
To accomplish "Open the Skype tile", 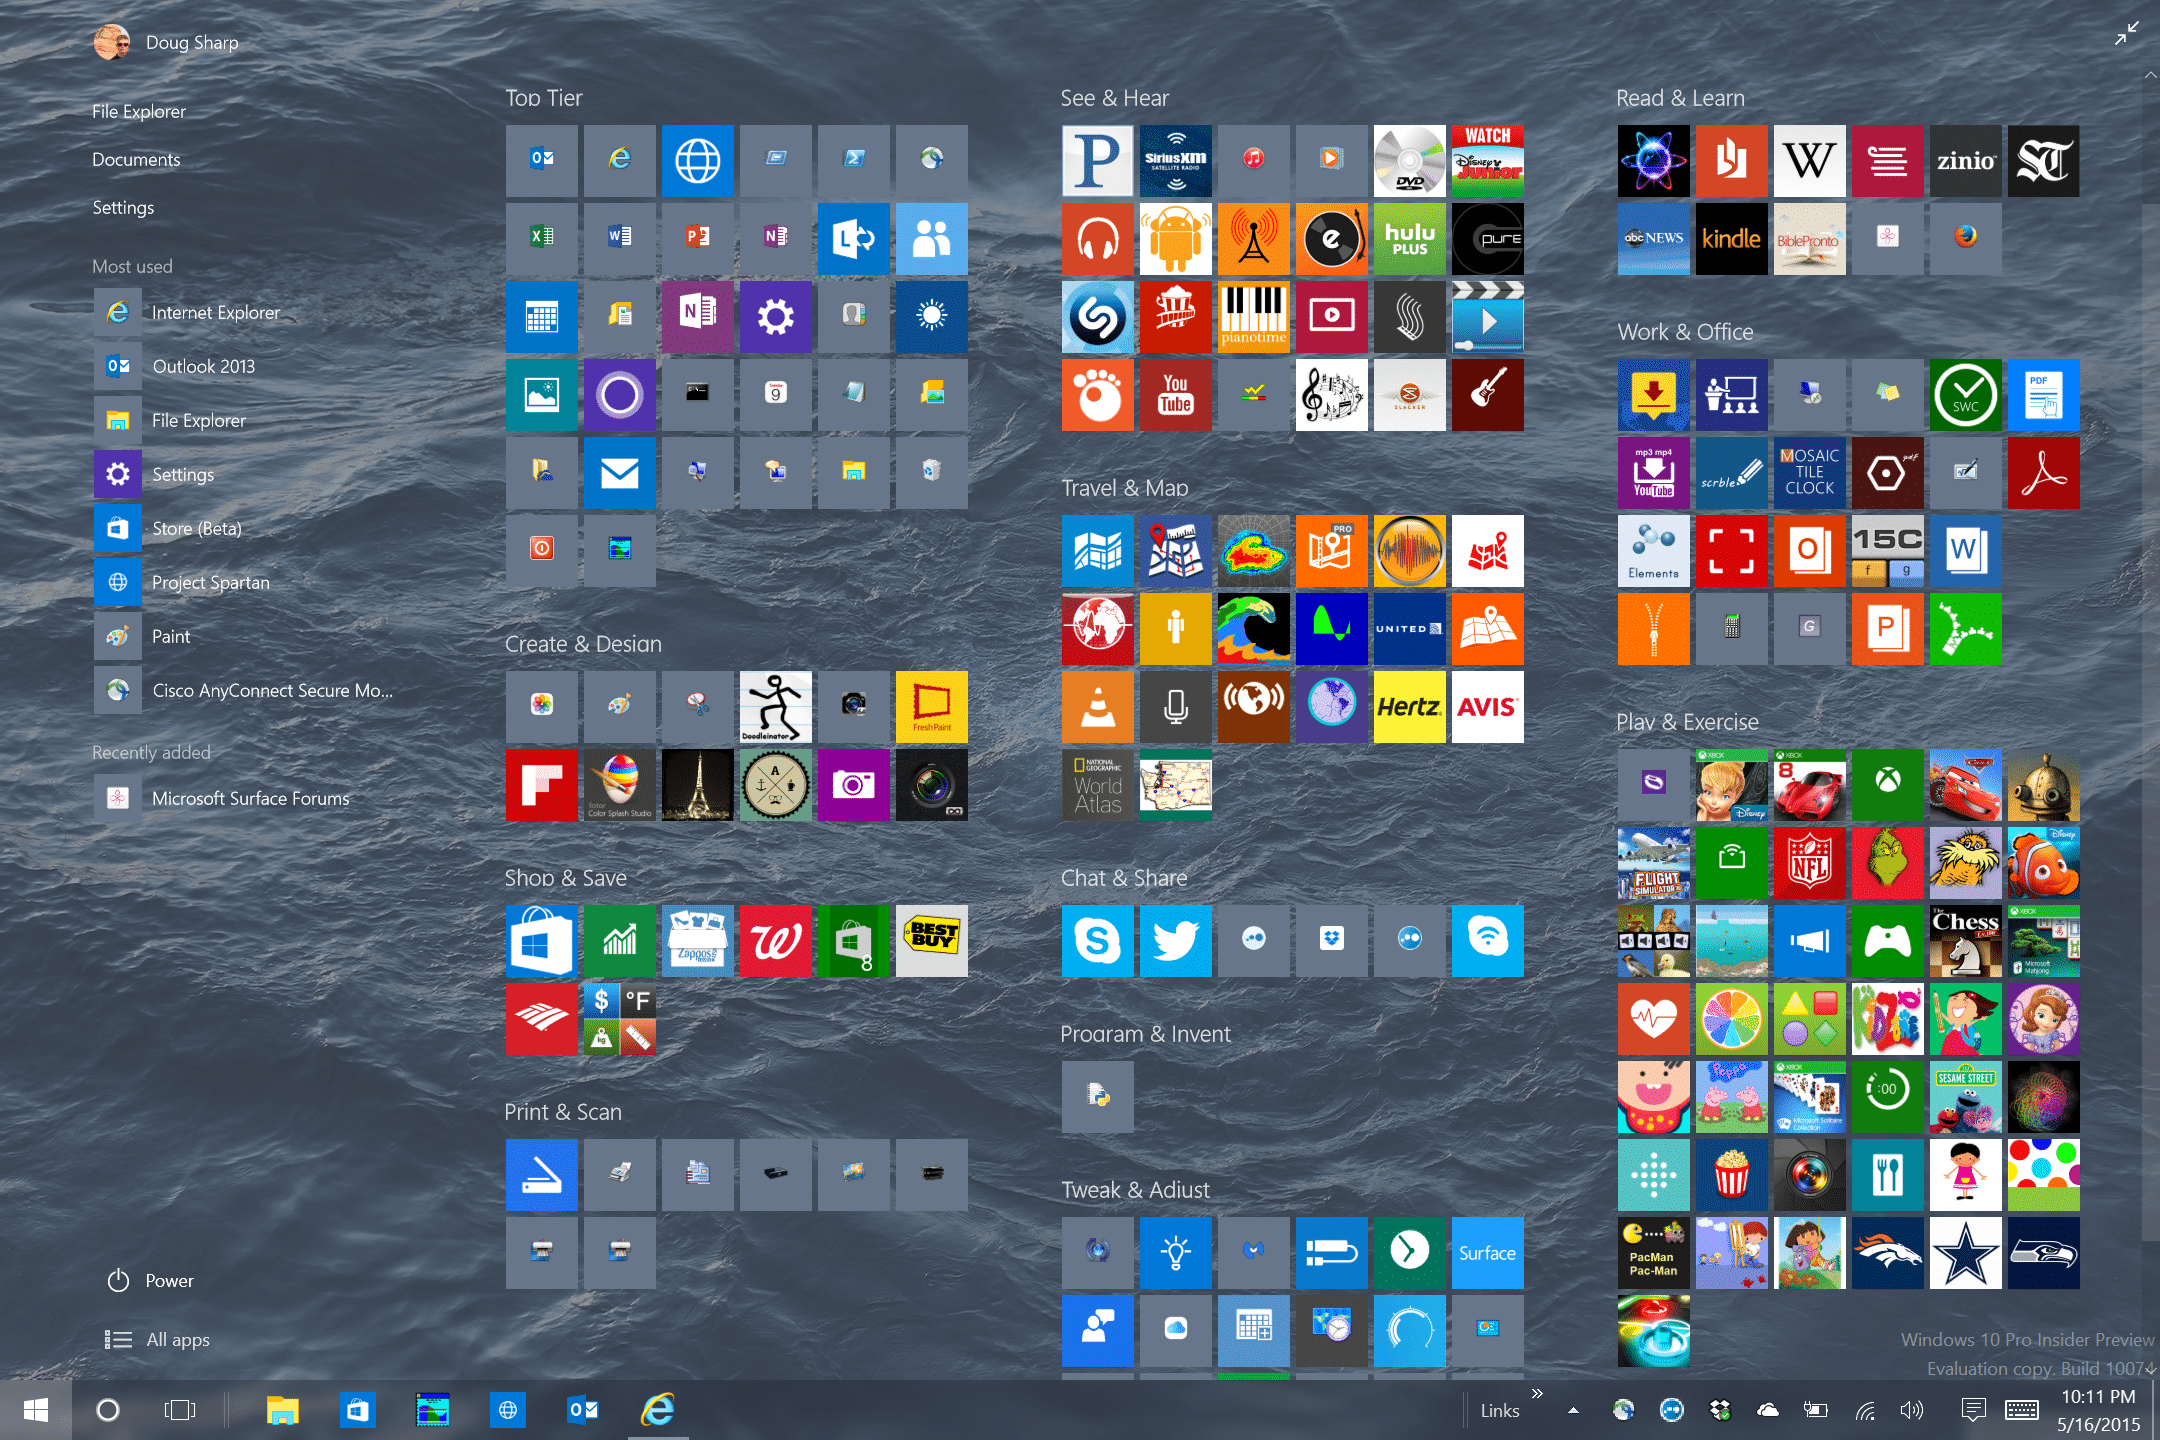I will tap(1097, 941).
